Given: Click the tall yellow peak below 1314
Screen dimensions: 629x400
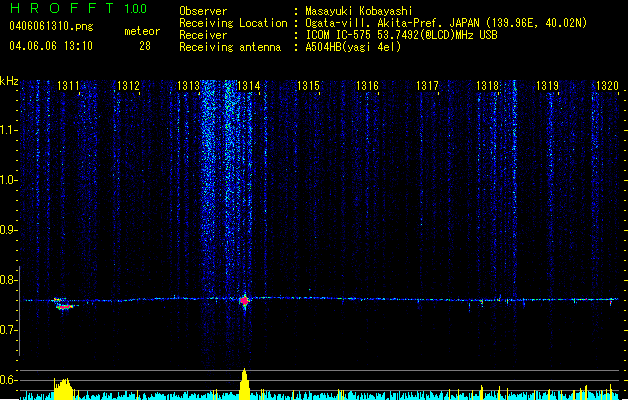Looking at the screenshot, I should (x=244, y=384).
